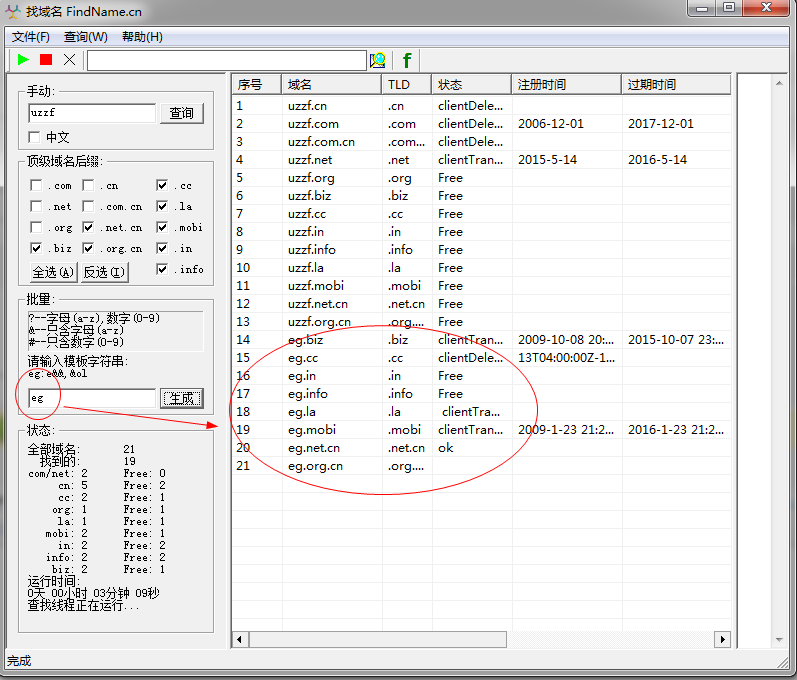Click the left arrow of horizontal scrollbar

tap(239, 639)
